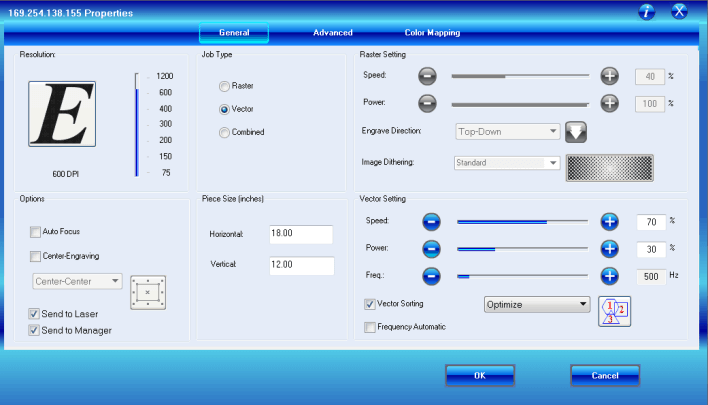
Task: Switch to the Advanced tab
Action: point(332,33)
